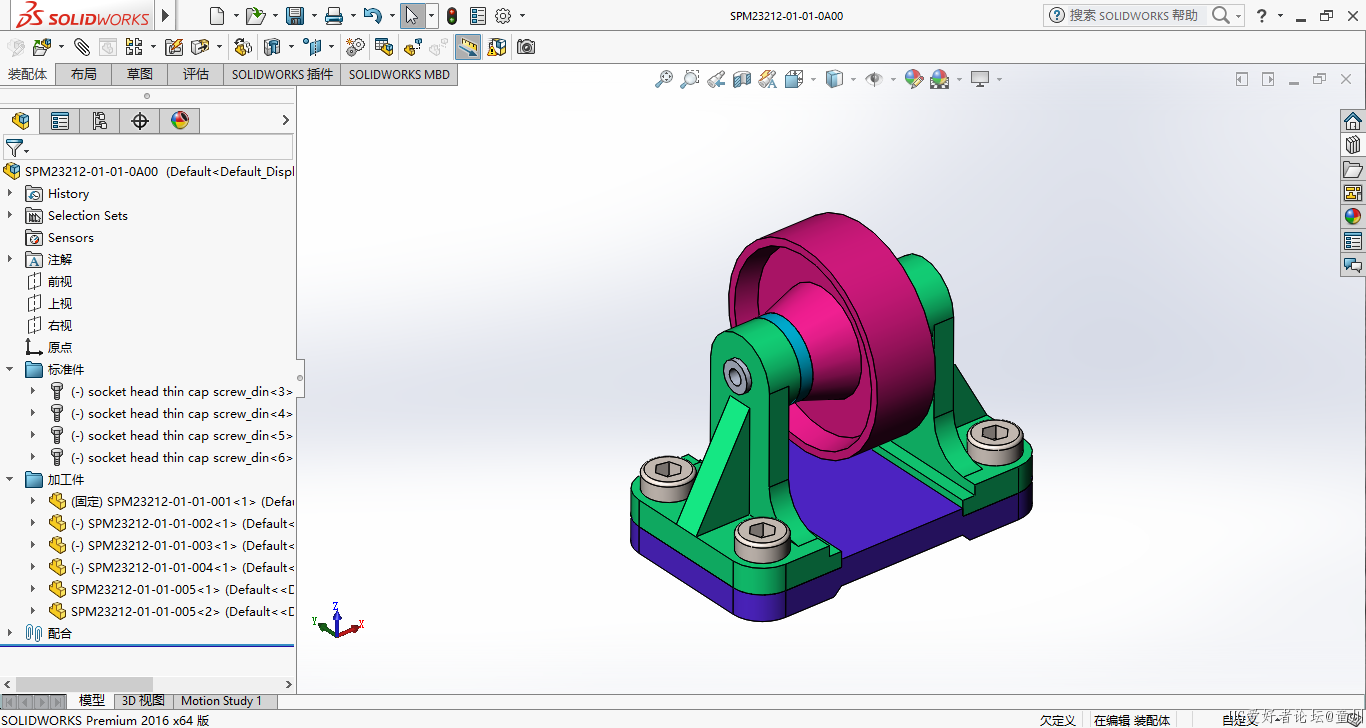Open the SOLIDWORKS 插件 tab
1366x728 pixels.
282,74
